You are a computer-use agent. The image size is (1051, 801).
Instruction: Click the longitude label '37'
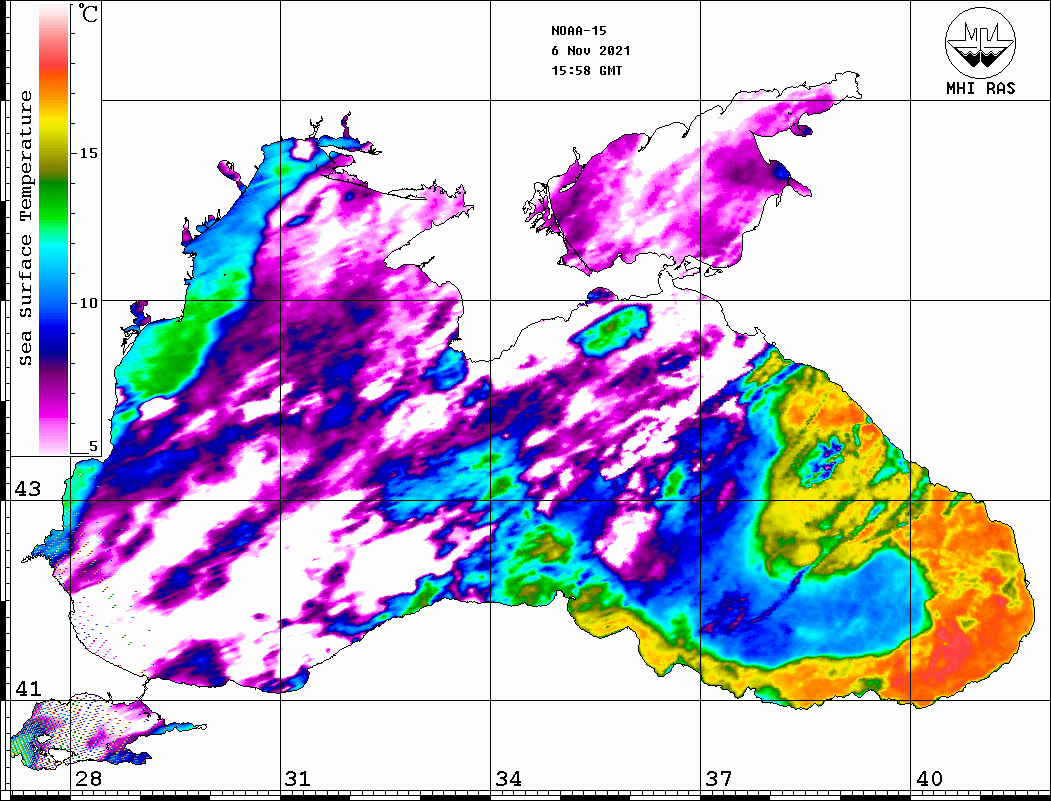click(719, 779)
